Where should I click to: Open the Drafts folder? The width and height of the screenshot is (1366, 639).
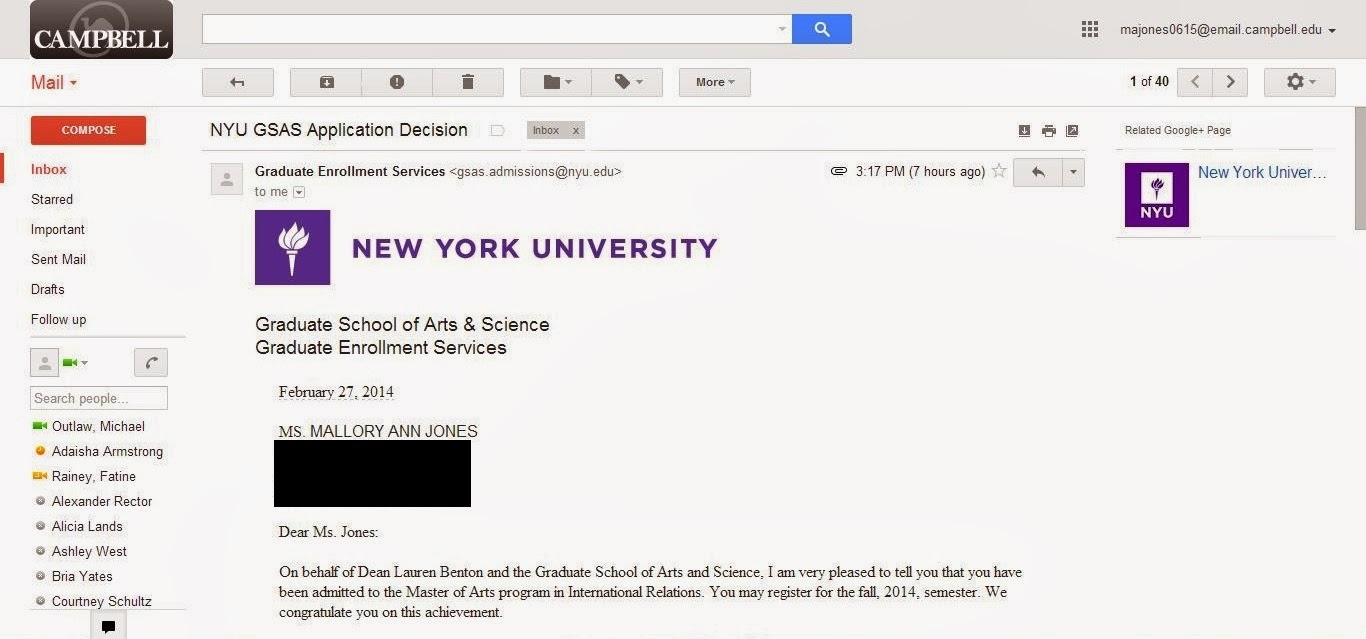click(x=47, y=289)
